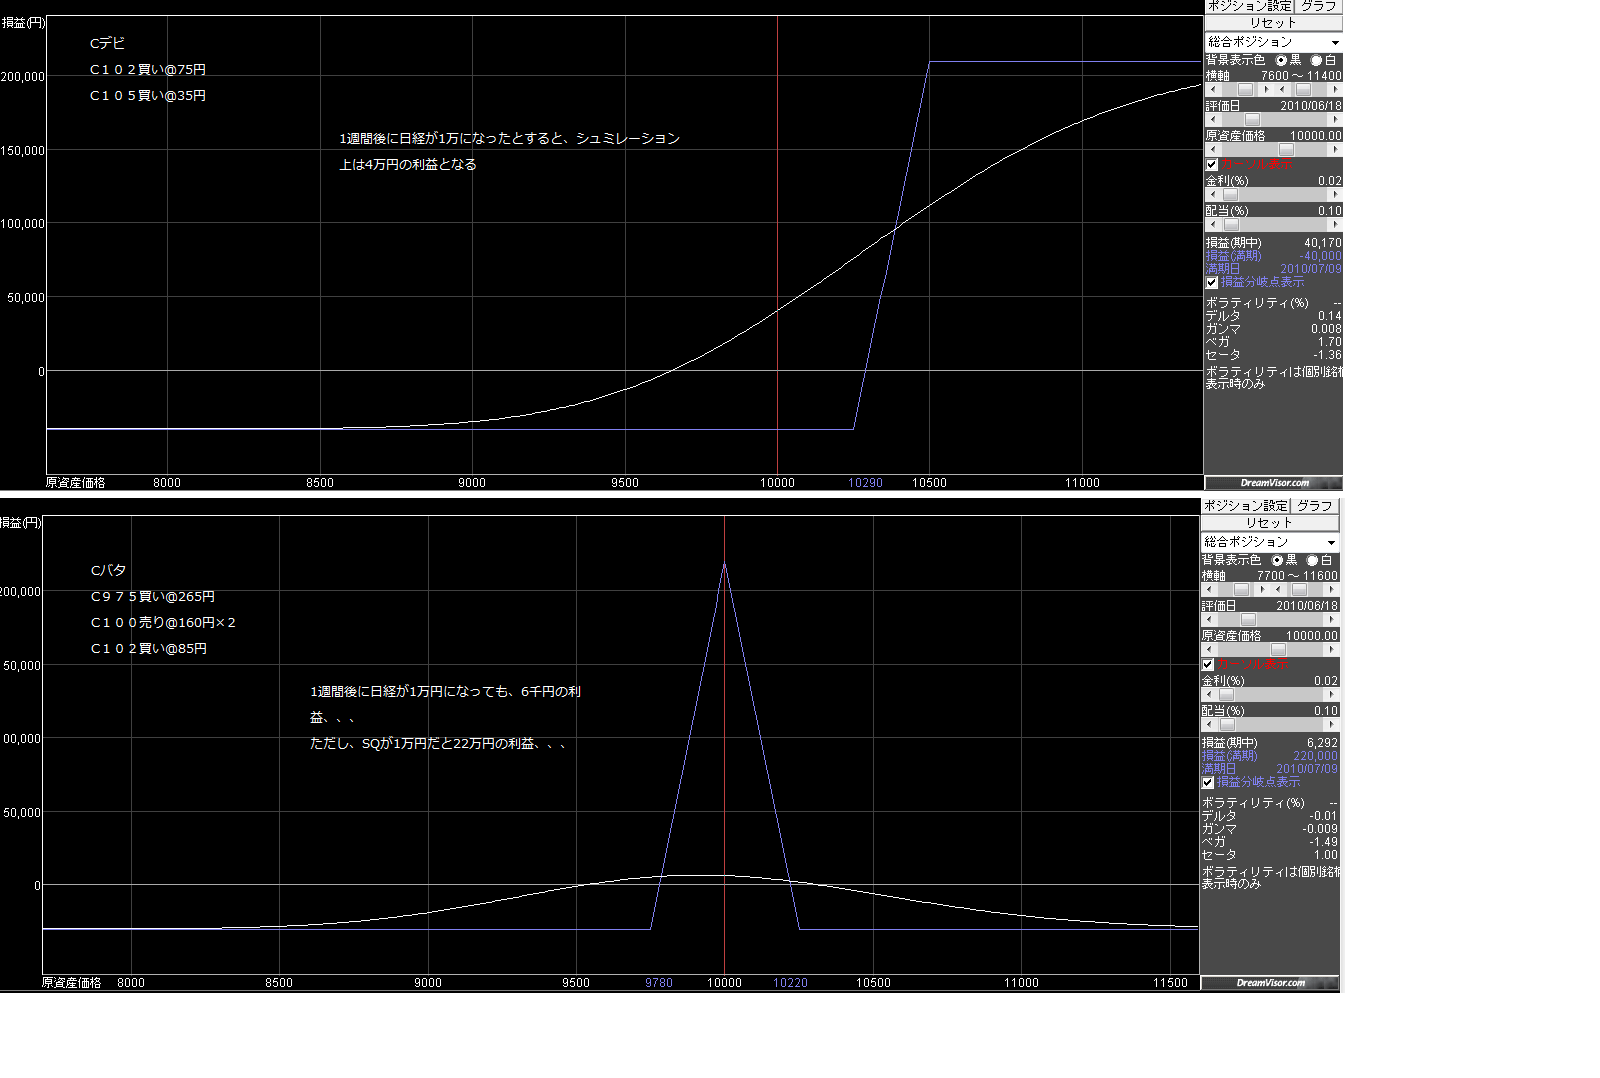Click left arrow of top 原資産価格 scrollbar
1600x1078 pixels.
pyautogui.click(x=1212, y=150)
